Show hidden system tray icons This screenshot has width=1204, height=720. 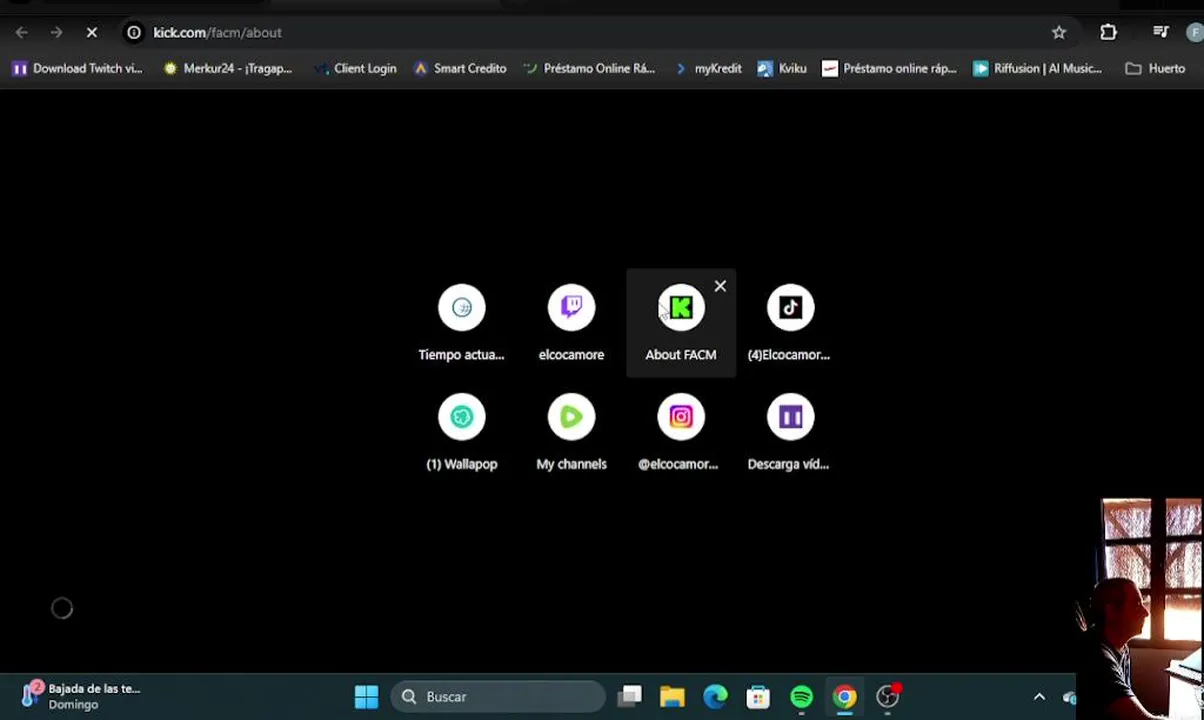point(1039,697)
